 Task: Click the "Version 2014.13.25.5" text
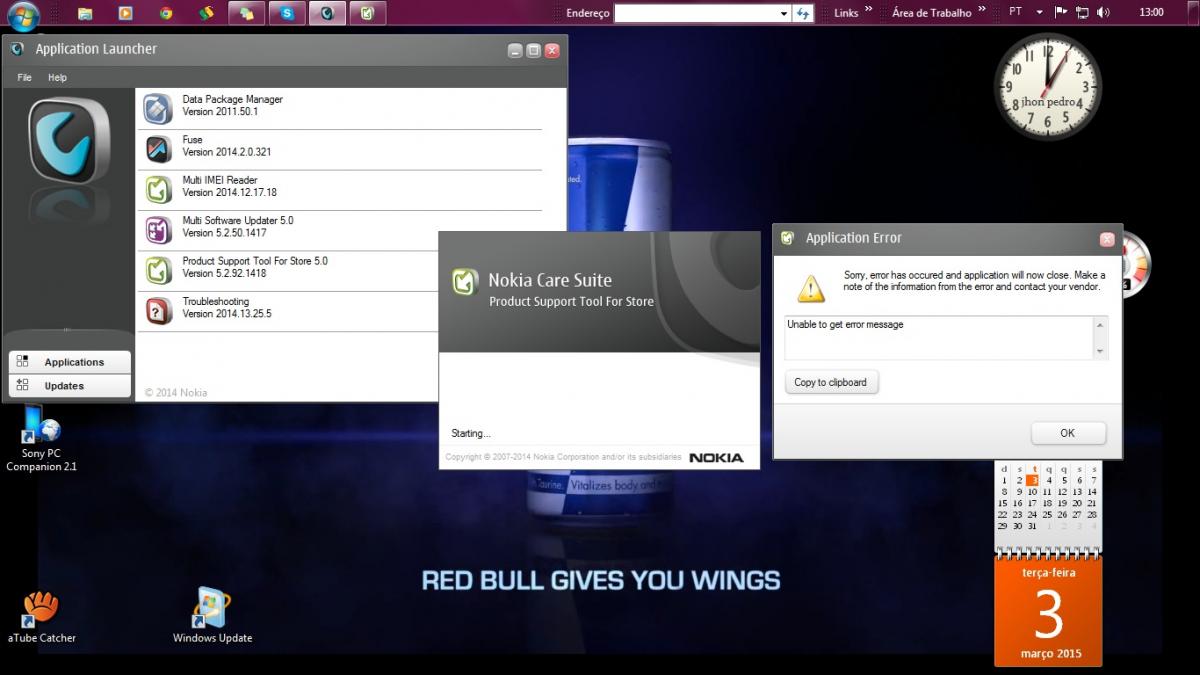[227, 313]
